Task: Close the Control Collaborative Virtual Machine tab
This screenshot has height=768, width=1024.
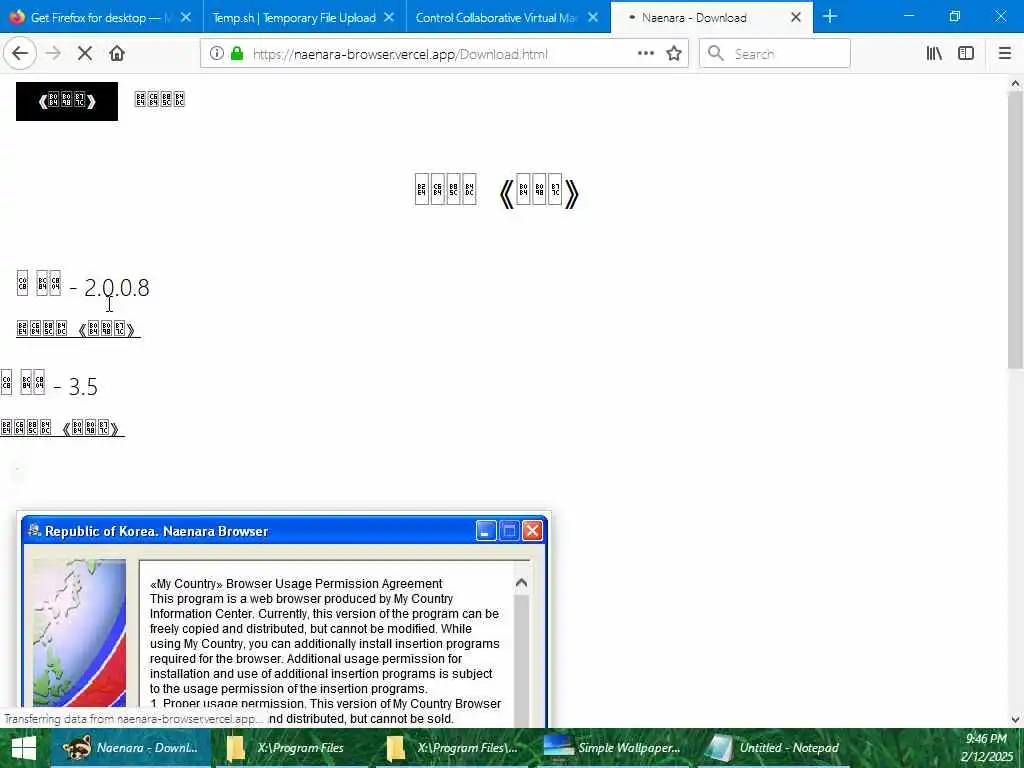Action: [x=593, y=17]
